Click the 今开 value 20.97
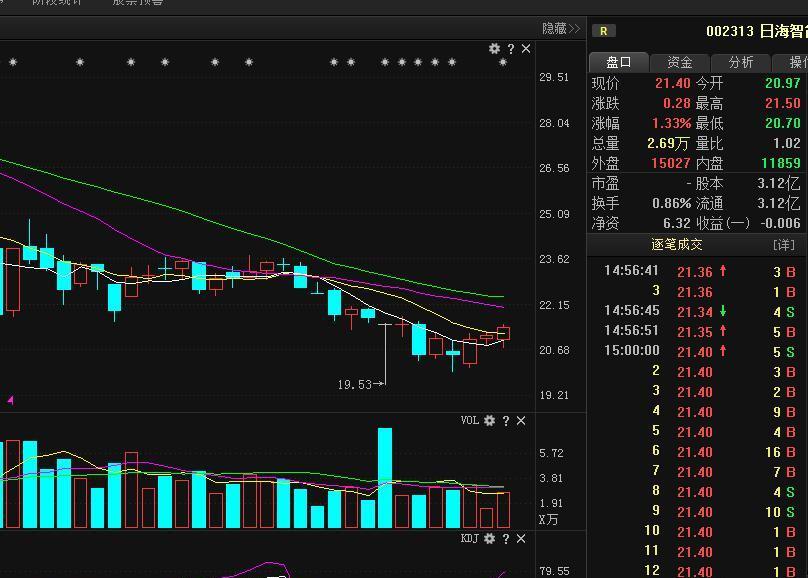The height and width of the screenshot is (578, 808). pyautogui.click(x=783, y=83)
